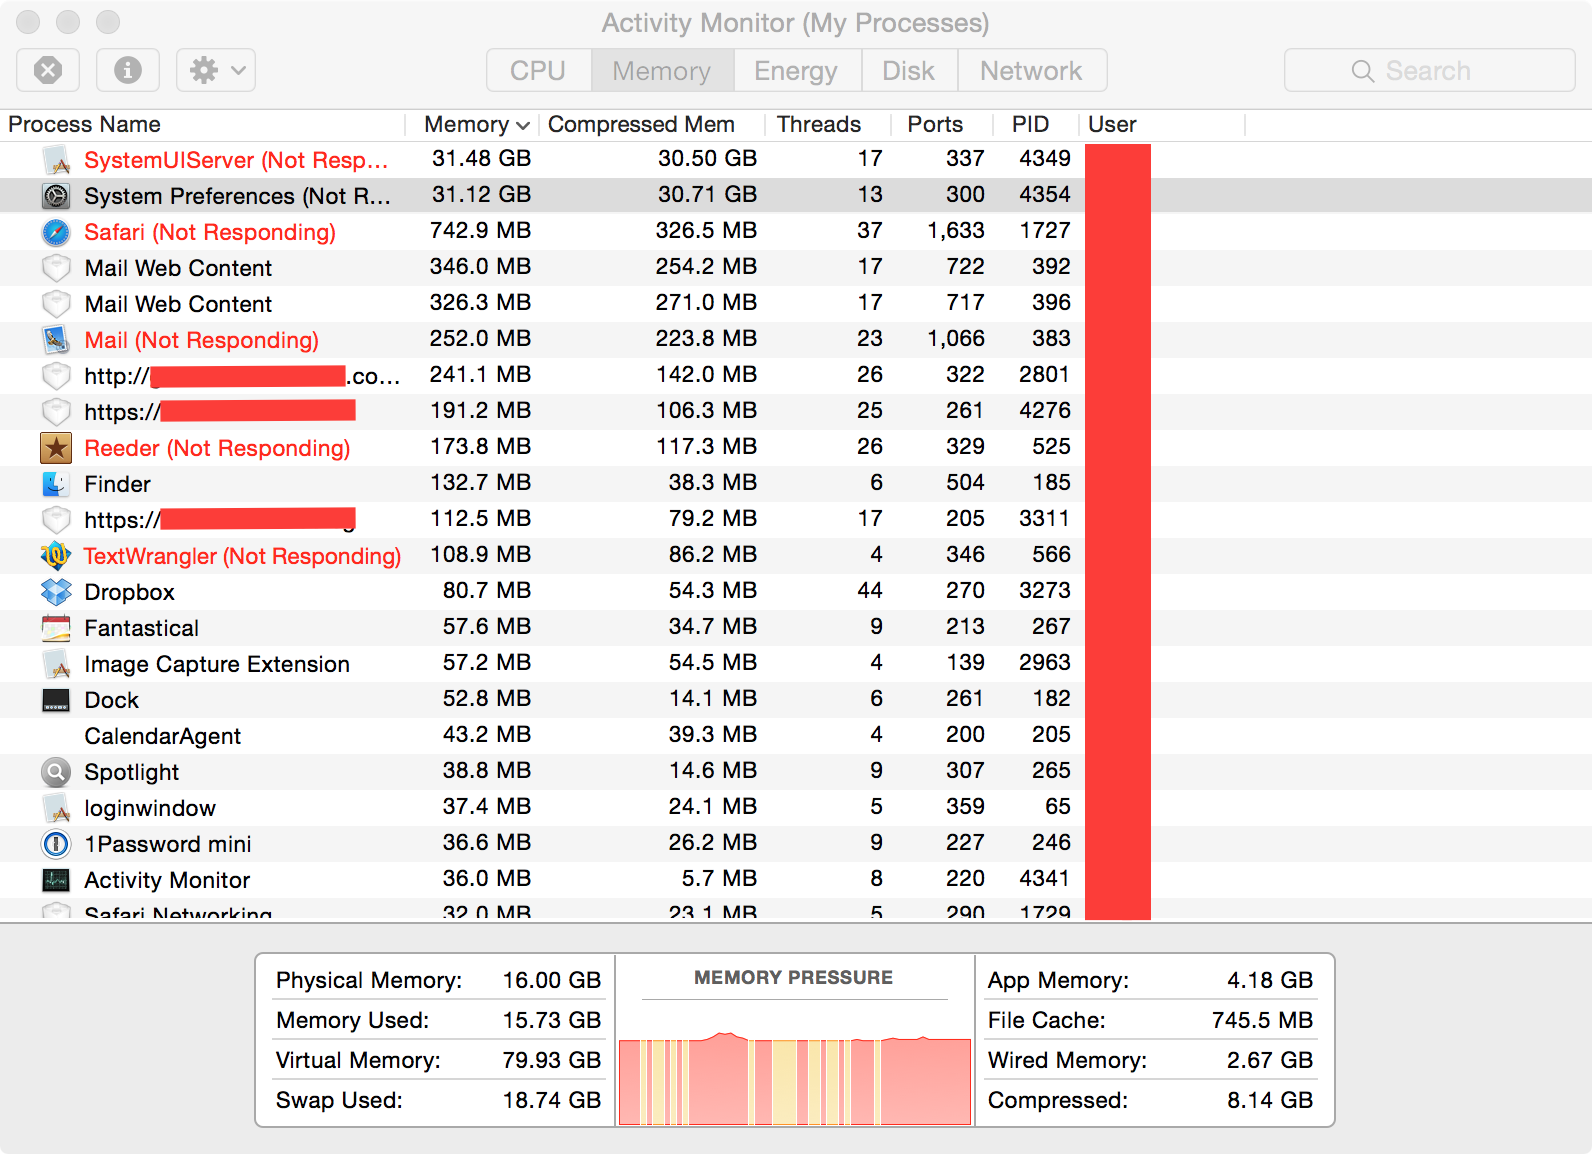Click the Virtual Memory 79.93 GB value
Image resolution: width=1592 pixels, height=1154 pixels.
point(552,1060)
